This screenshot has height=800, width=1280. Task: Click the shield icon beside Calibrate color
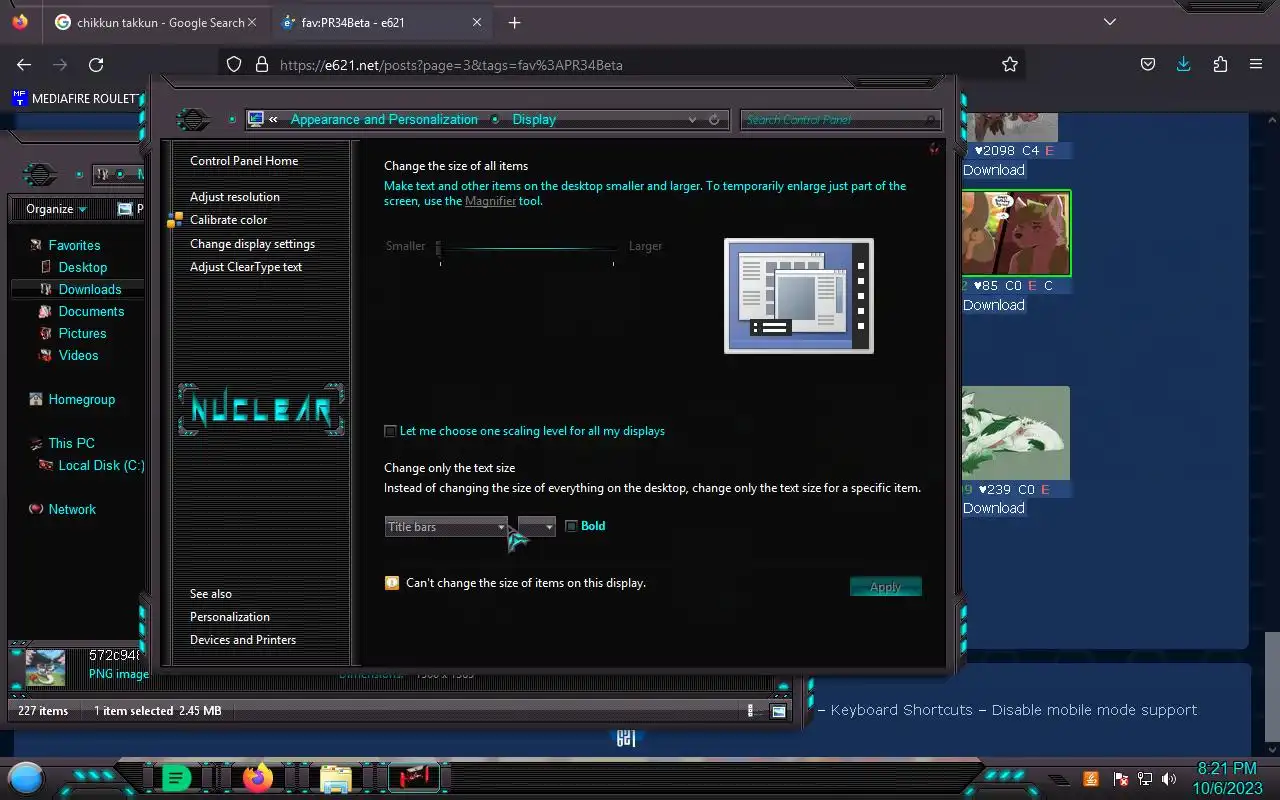coord(175,220)
